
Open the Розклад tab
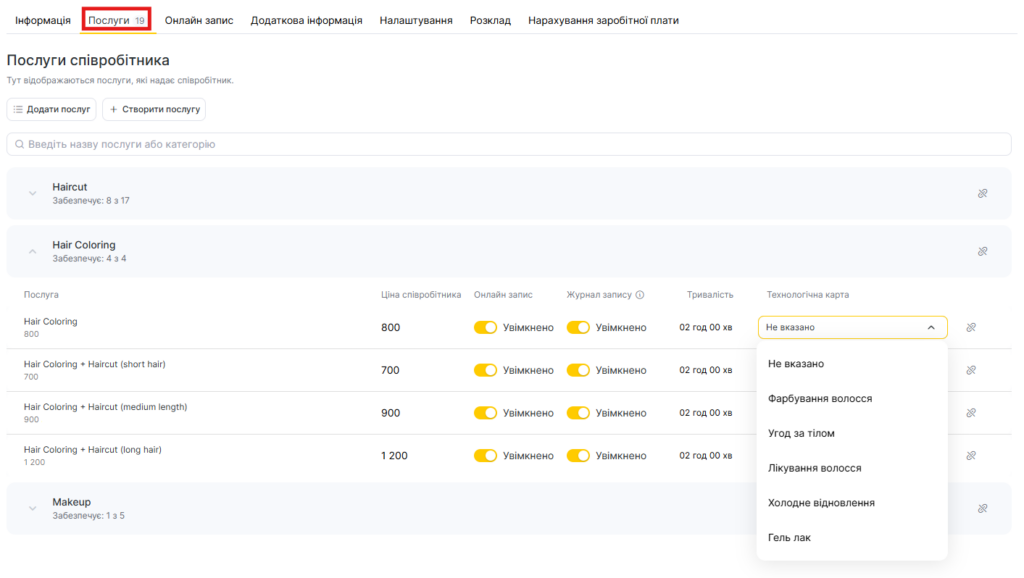(x=490, y=20)
